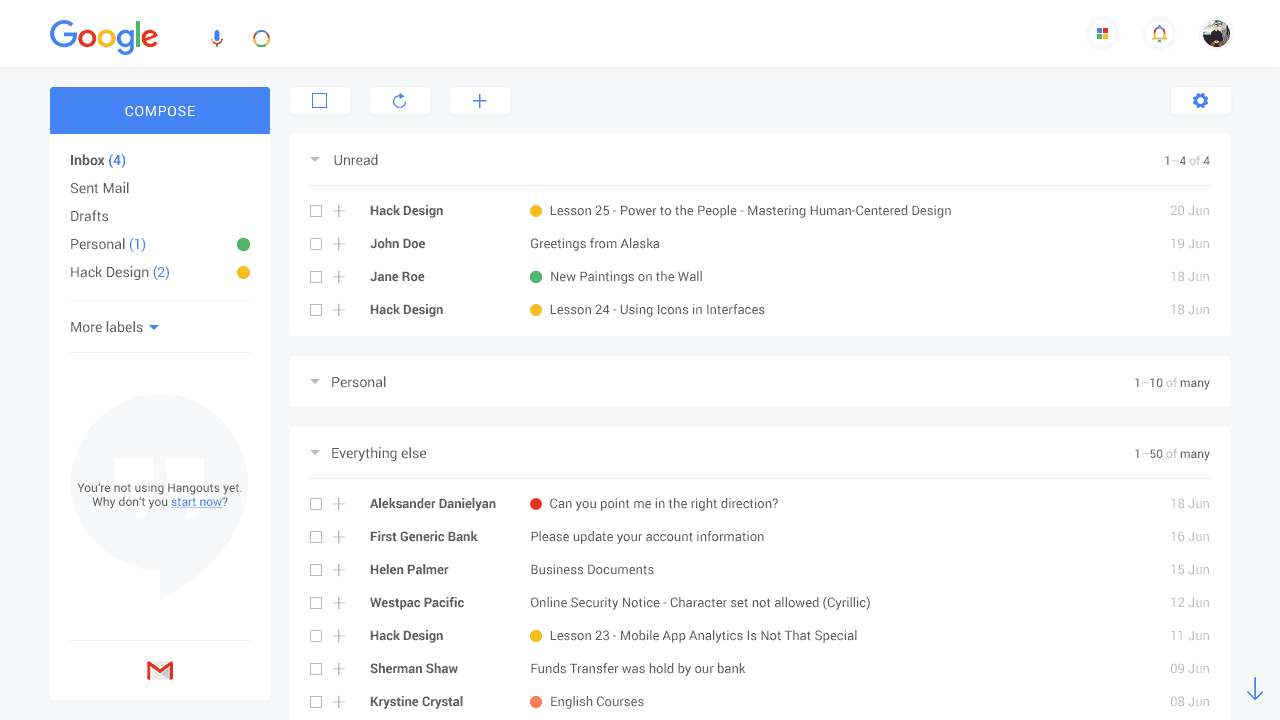Refresh the inbox
Viewport: 1280px width, 720px height.
pyautogui.click(x=400, y=100)
